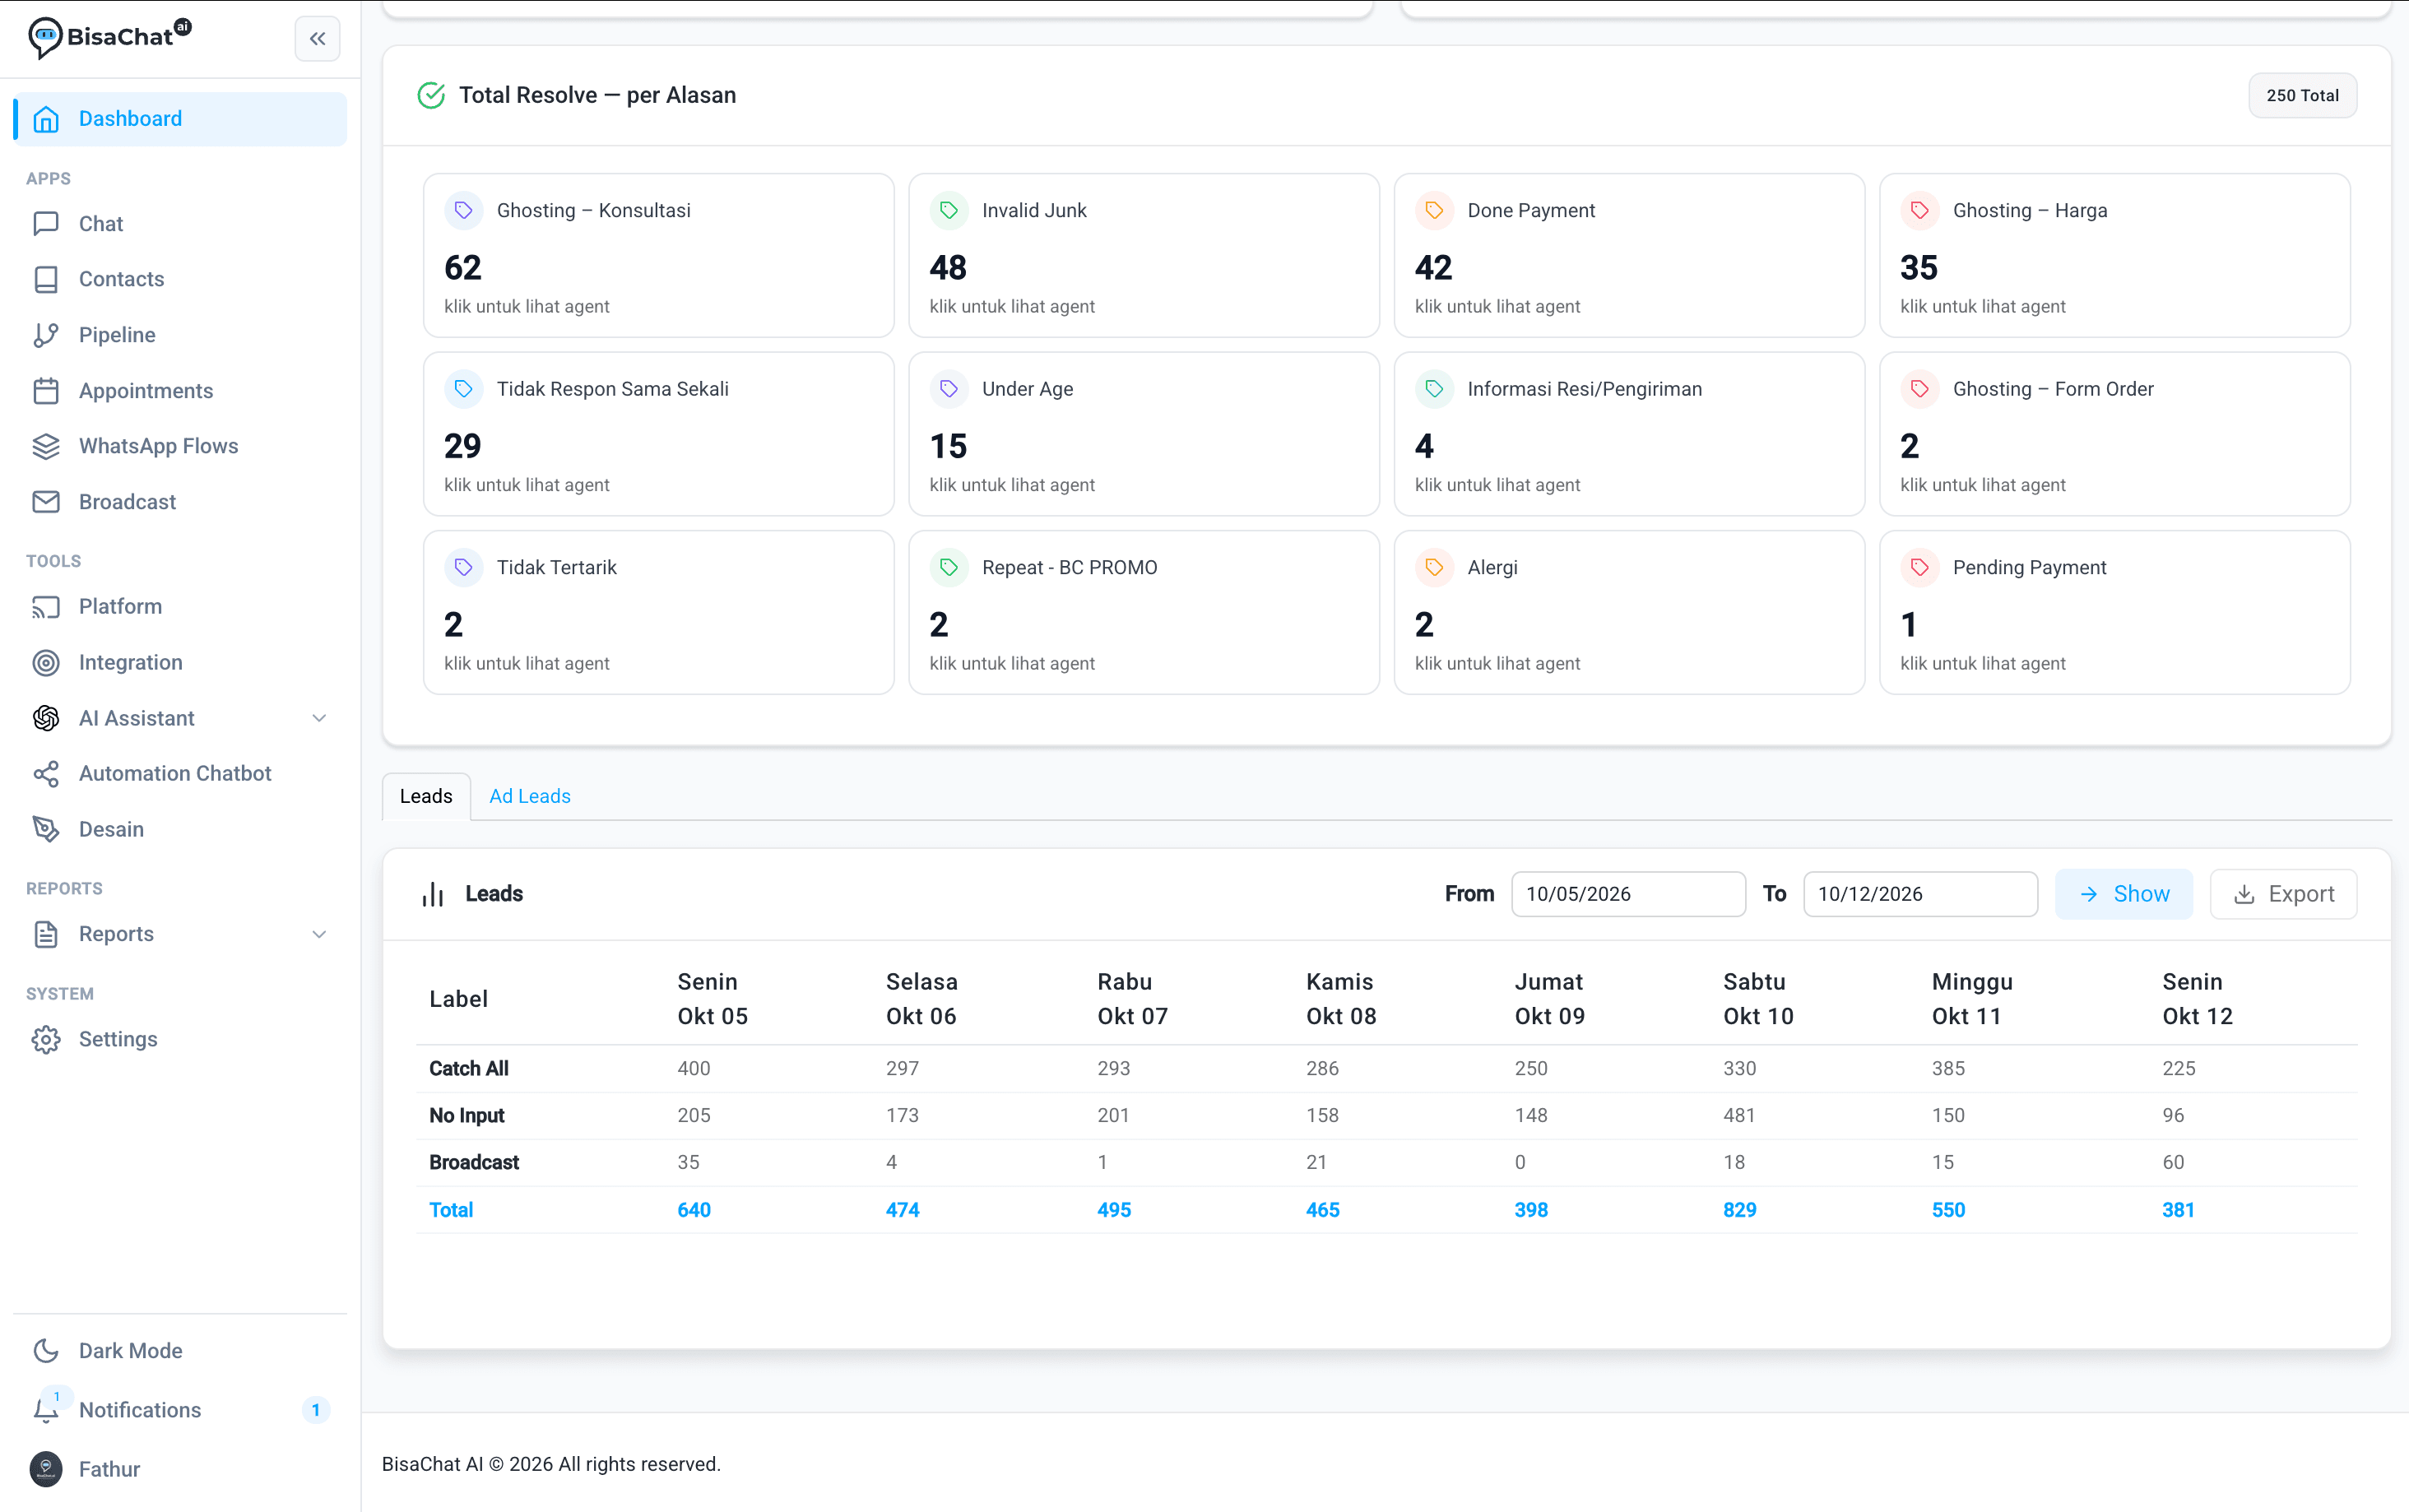Click the Fathur profile avatar
This screenshot has width=2409, height=1512.
tap(46, 1468)
